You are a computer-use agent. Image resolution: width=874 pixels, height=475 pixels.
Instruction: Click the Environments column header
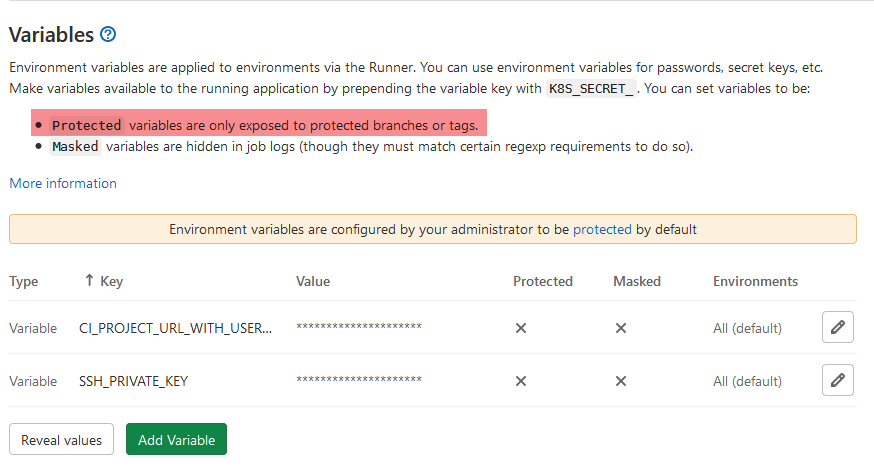pyautogui.click(x=755, y=282)
